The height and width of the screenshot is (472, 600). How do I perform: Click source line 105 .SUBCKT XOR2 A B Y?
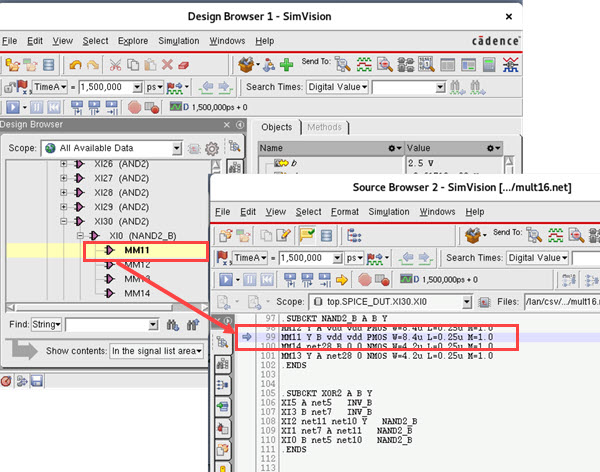(x=328, y=394)
